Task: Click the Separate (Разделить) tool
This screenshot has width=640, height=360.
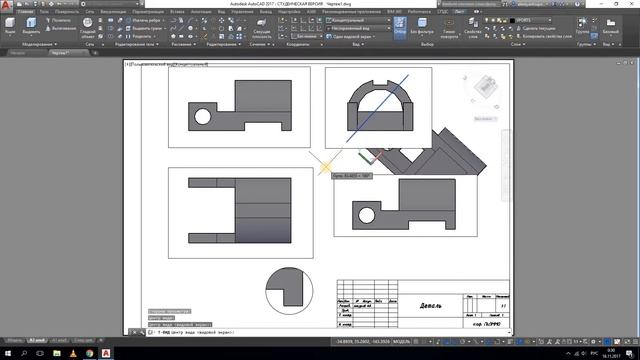Action: (139, 36)
